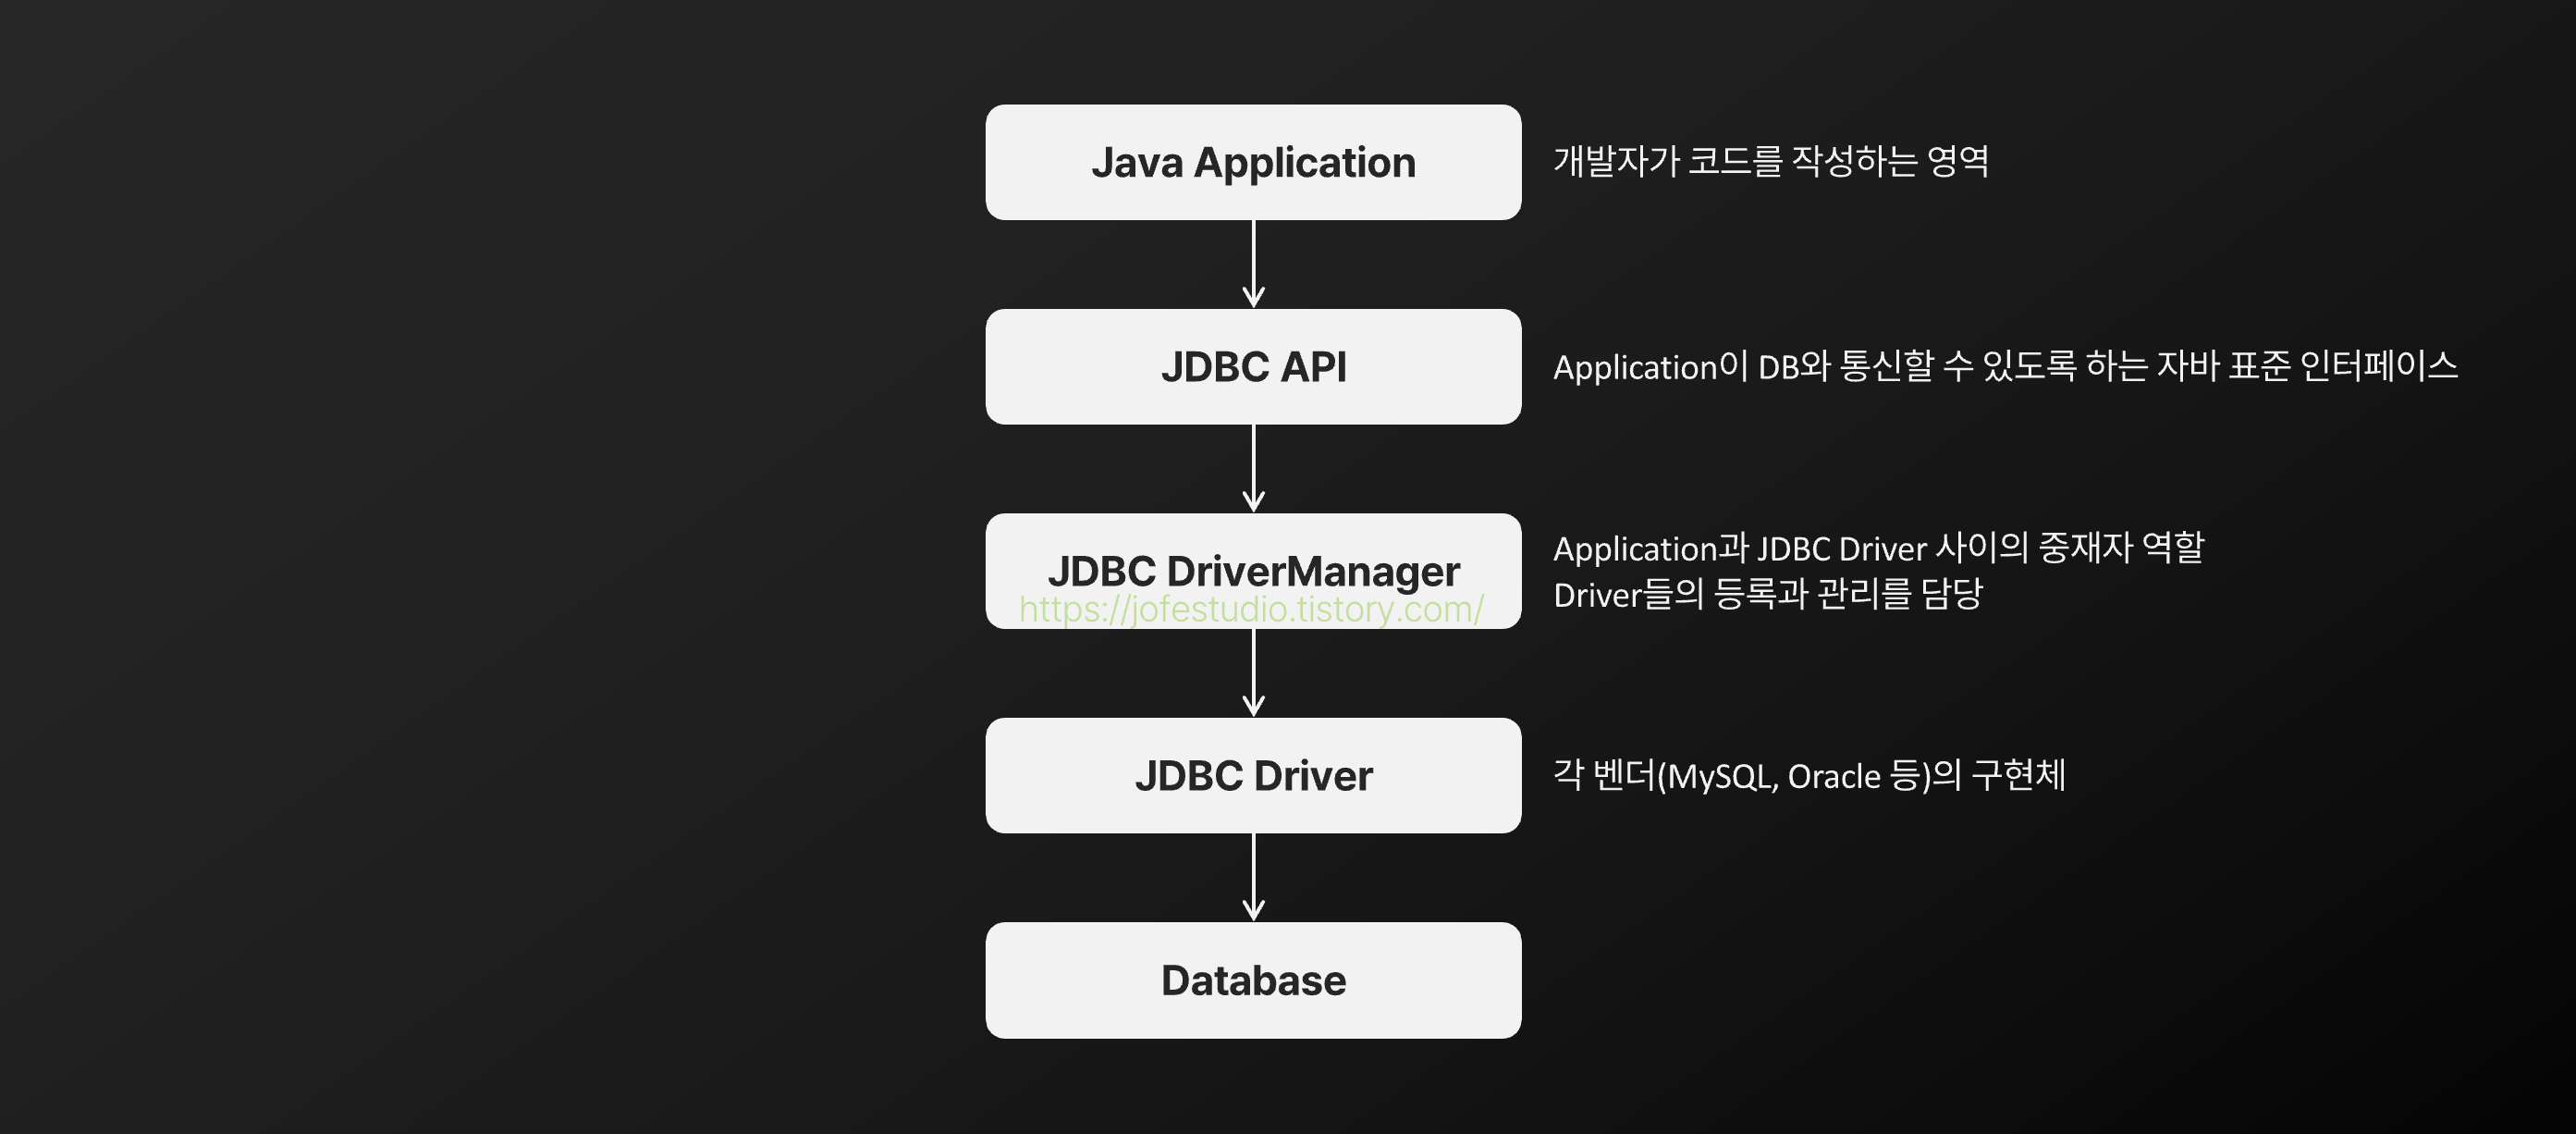
Task: Click the Java Application box
Action: [1252, 162]
